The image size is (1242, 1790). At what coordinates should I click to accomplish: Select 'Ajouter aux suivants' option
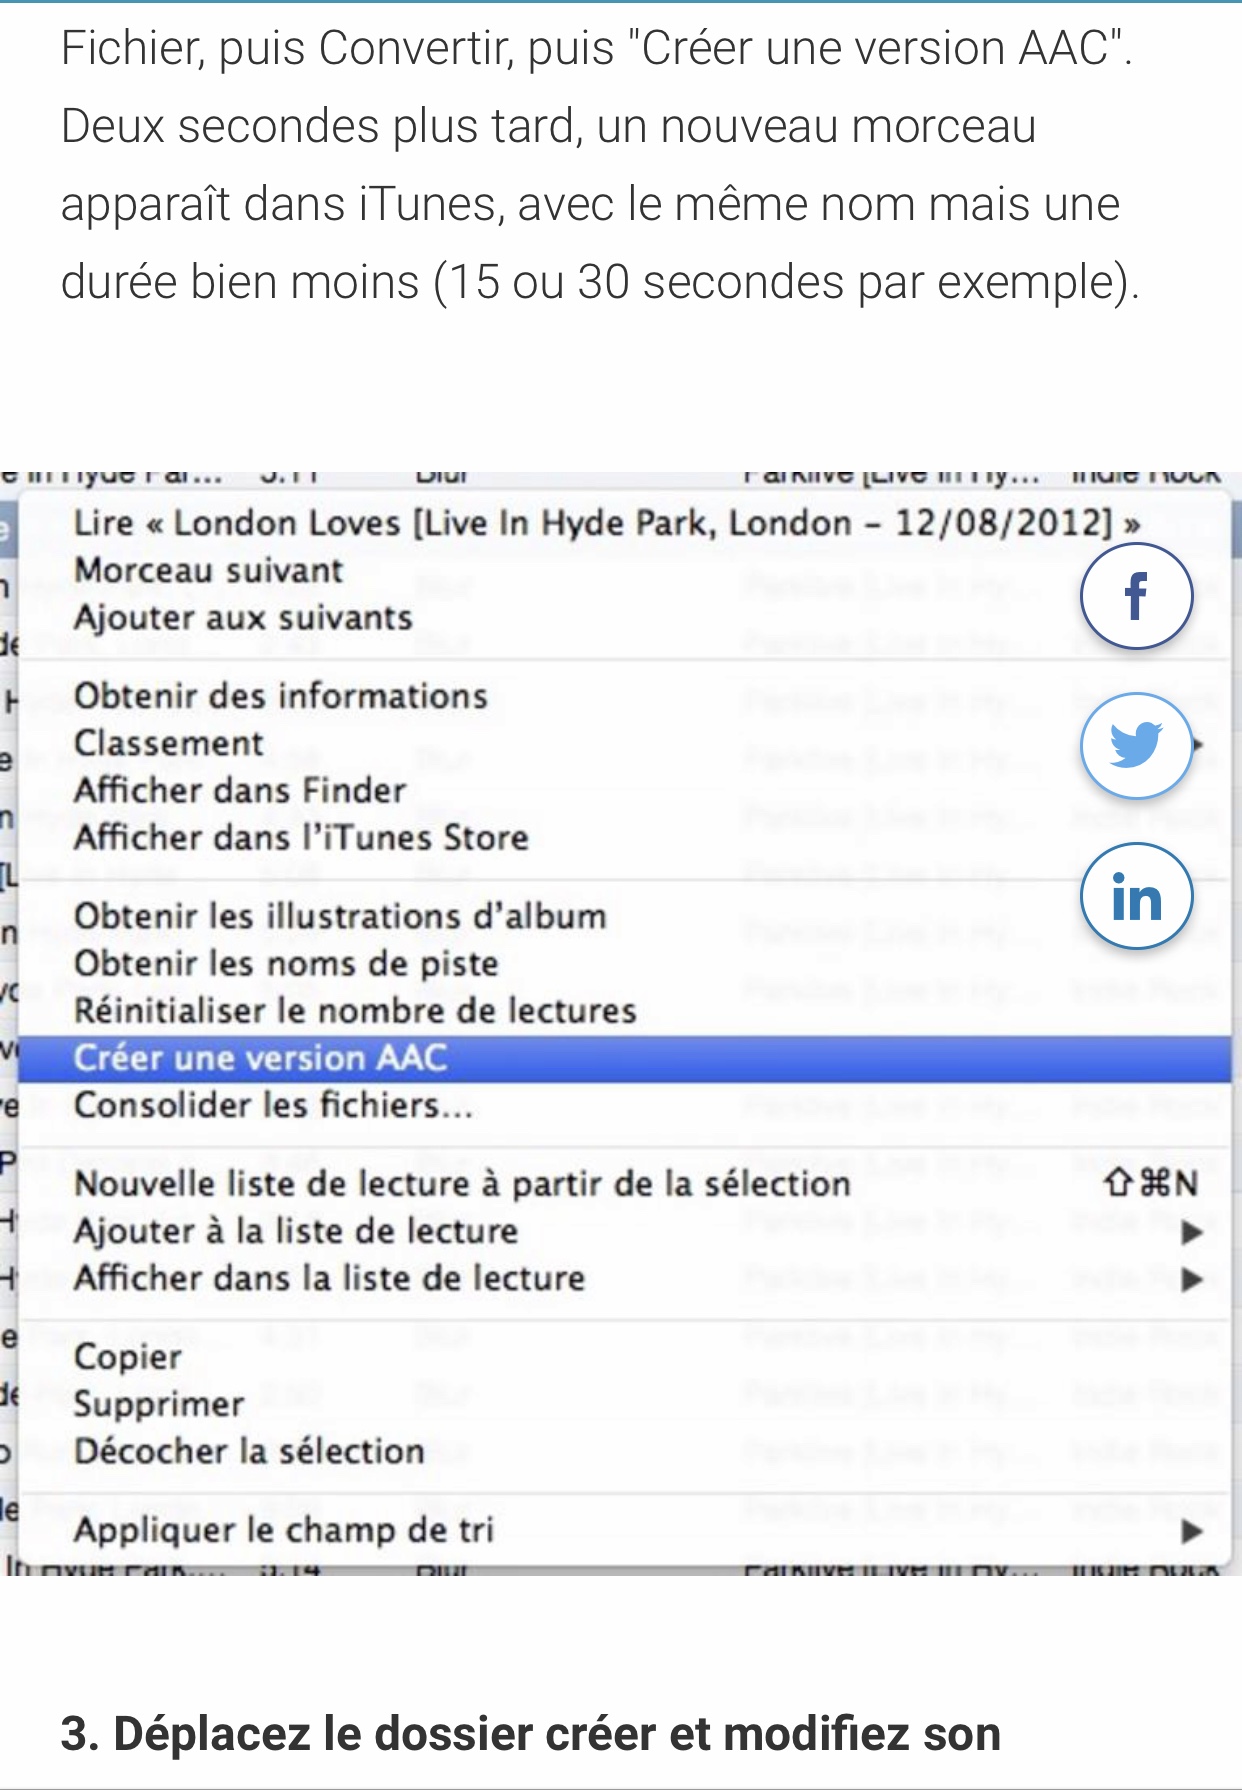point(243,618)
